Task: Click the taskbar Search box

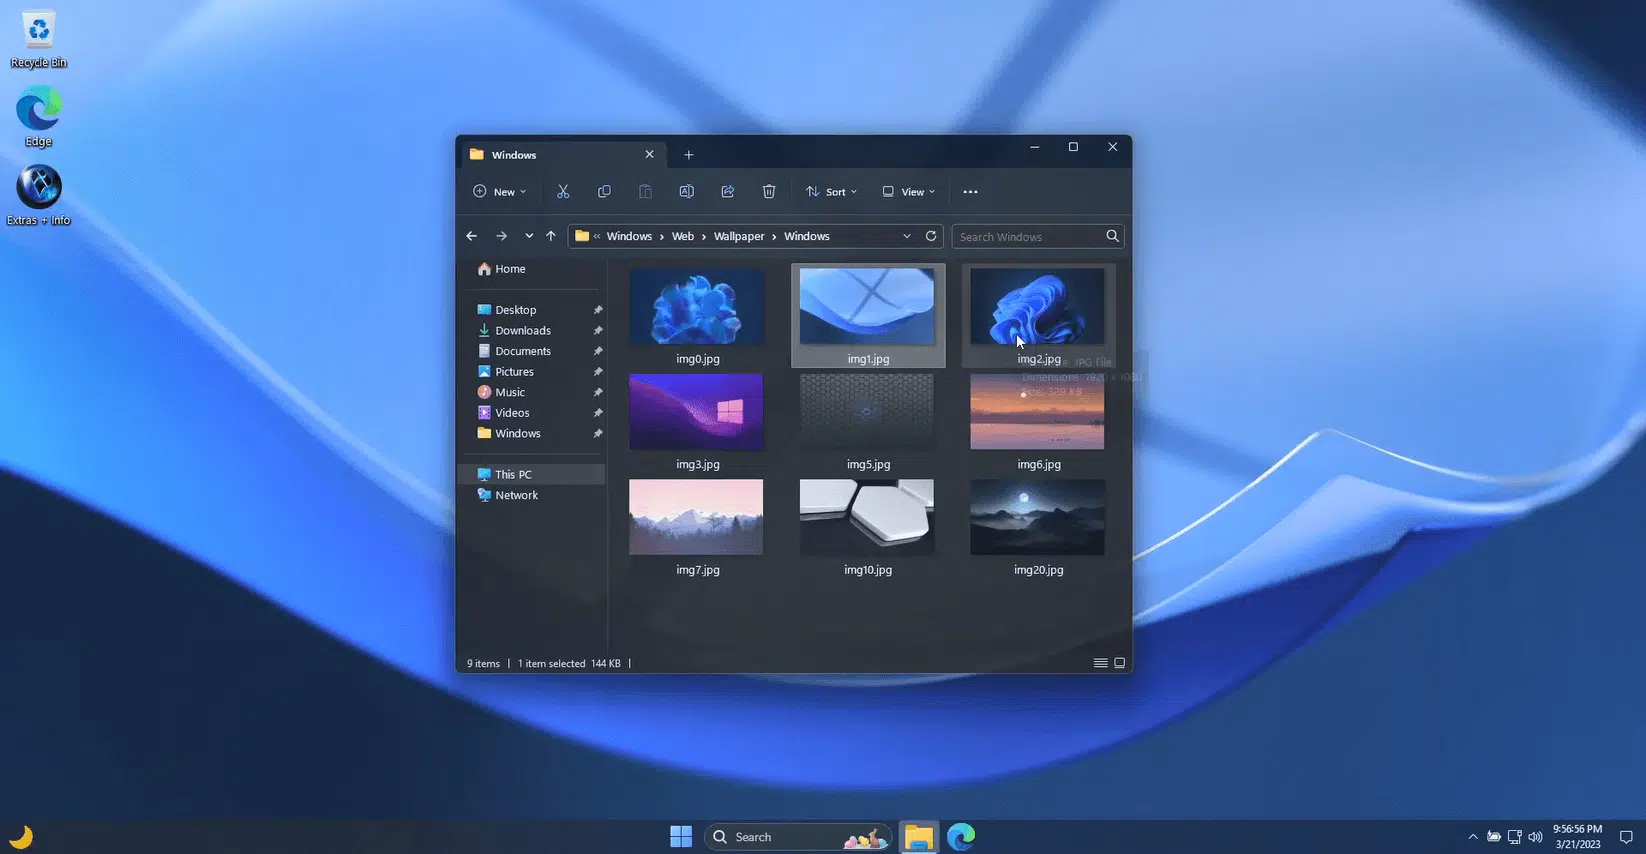Action: click(797, 837)
